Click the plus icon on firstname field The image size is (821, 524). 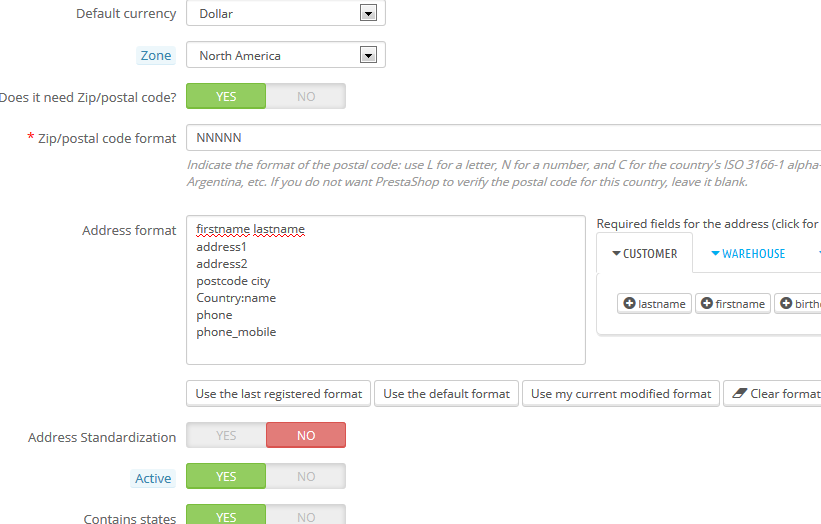[x=707, y=303]
